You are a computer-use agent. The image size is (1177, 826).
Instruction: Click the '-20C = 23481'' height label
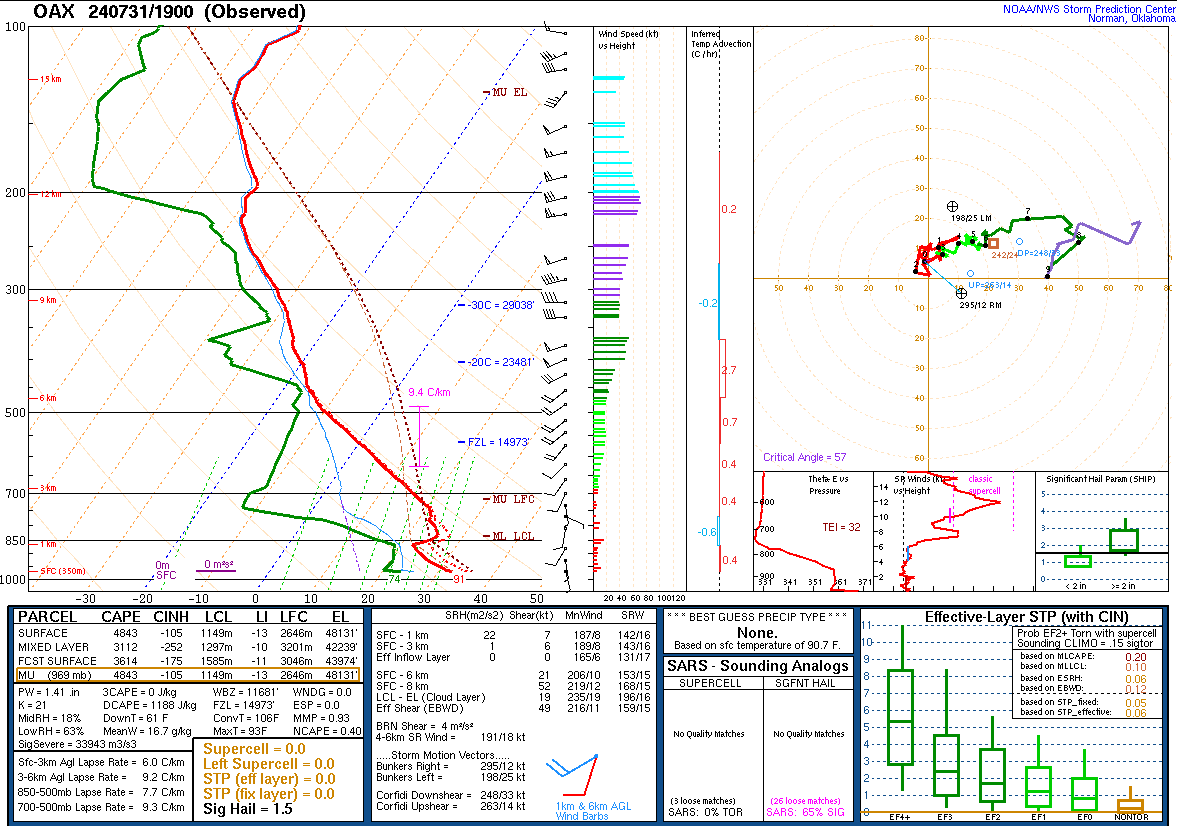496,362
